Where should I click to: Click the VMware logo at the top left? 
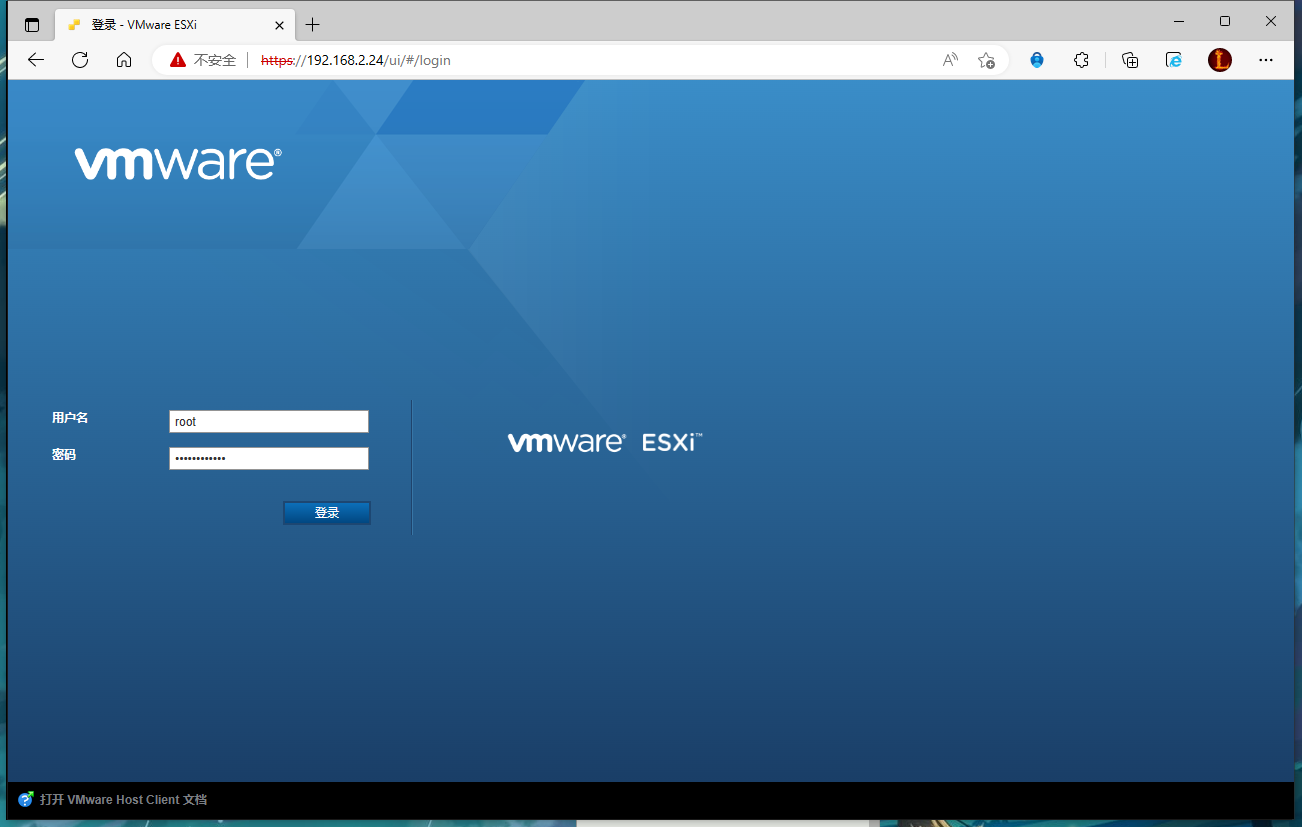(x=178, y=164)
